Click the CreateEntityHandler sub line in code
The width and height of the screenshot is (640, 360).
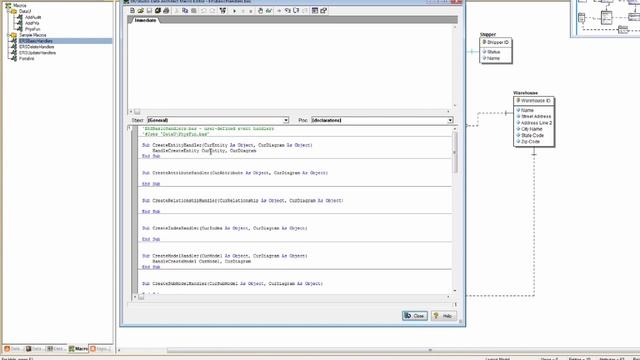(x=227, y=145)
